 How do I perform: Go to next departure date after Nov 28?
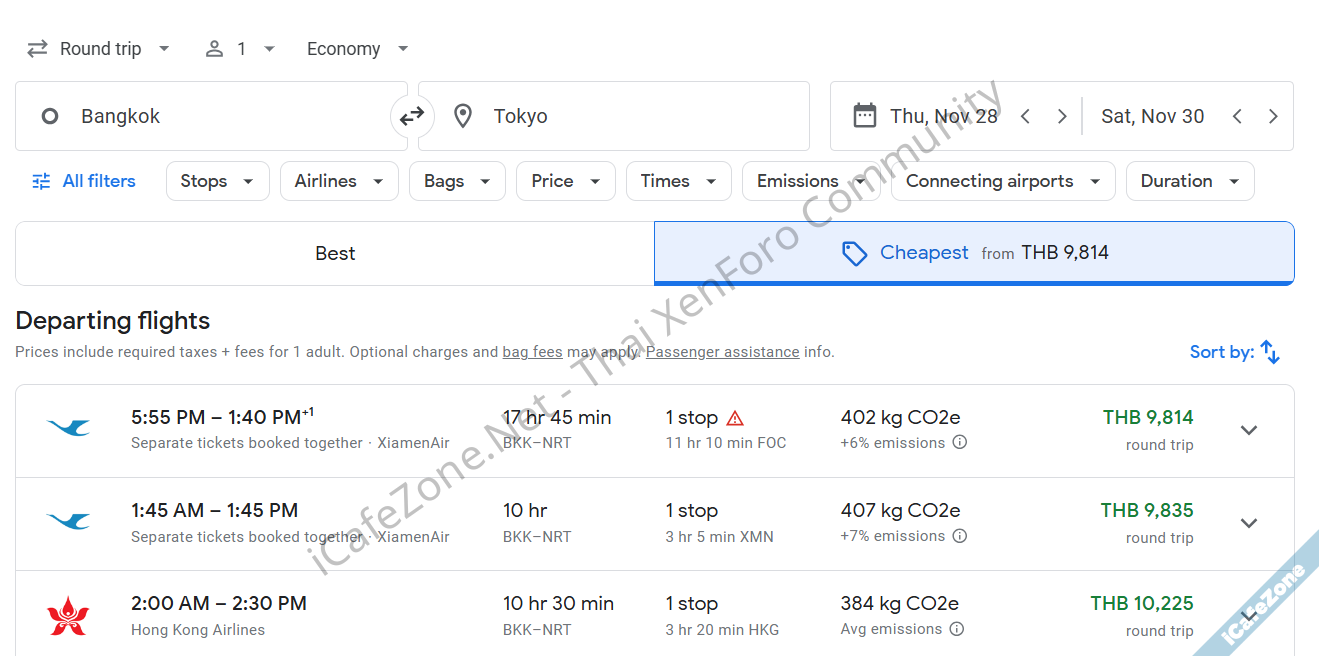point(1062,117)
